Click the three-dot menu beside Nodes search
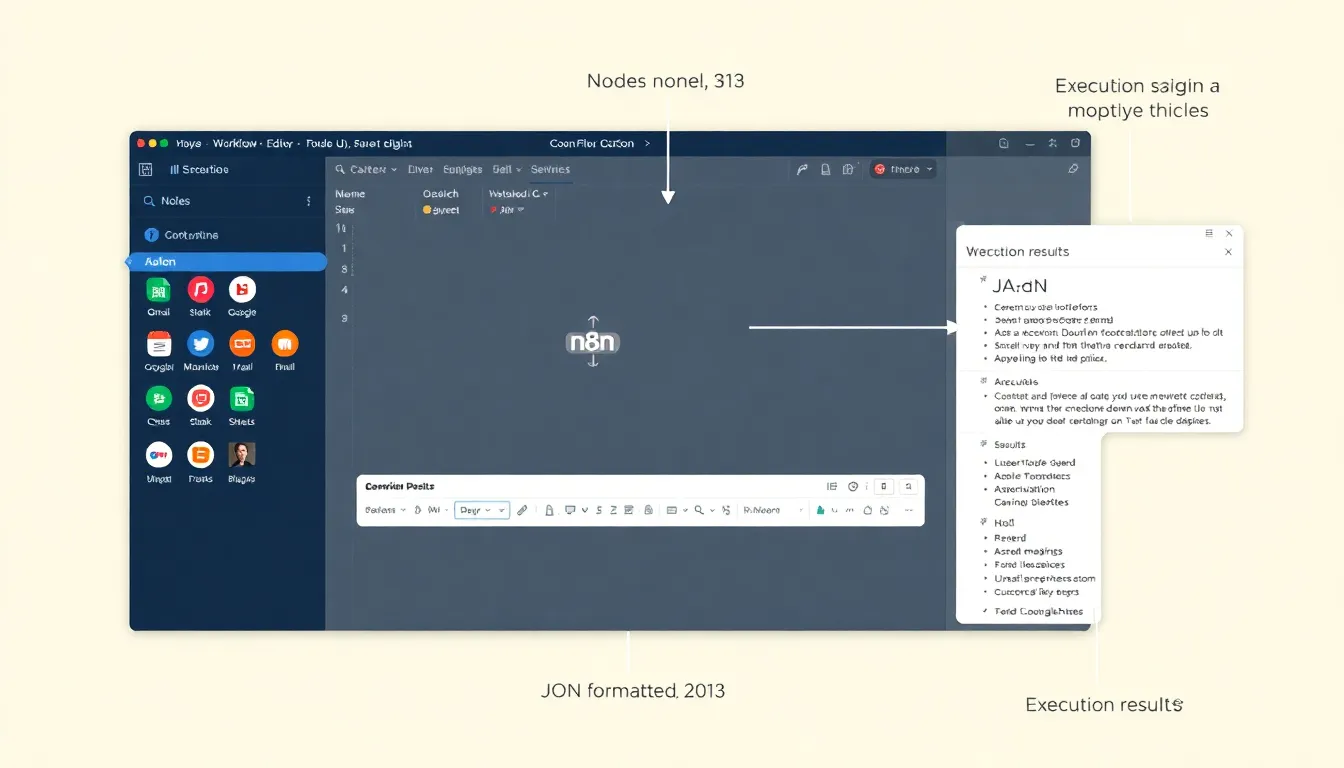Viewport: 1344px width, 768px height. tap(308, 201)
